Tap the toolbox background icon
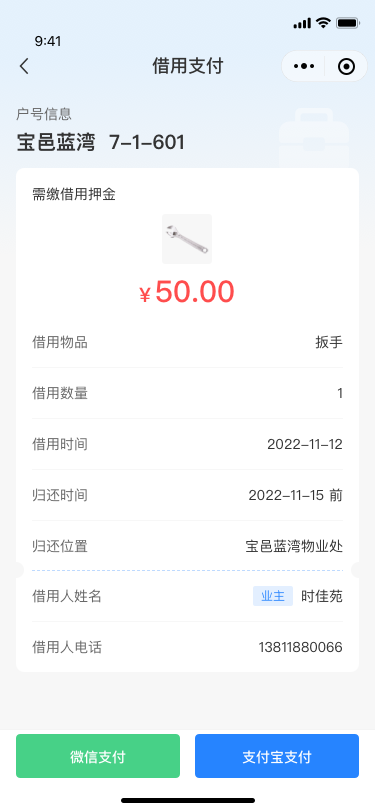Viewport: 375px width, 812px height. point(313,136)
